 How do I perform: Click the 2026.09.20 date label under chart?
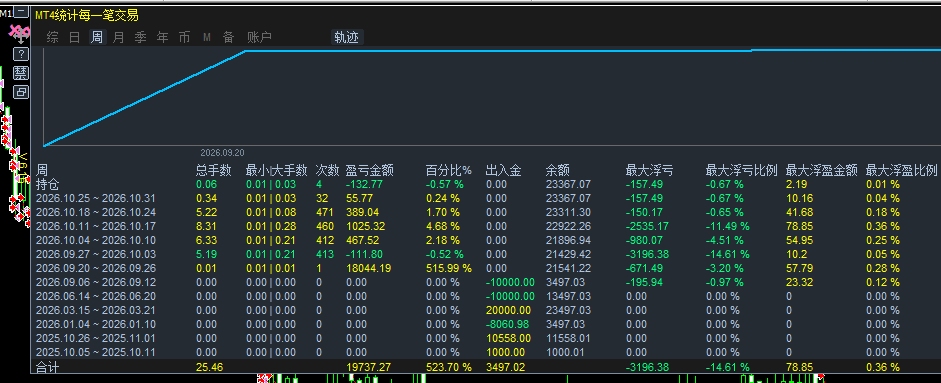[222, 153]
